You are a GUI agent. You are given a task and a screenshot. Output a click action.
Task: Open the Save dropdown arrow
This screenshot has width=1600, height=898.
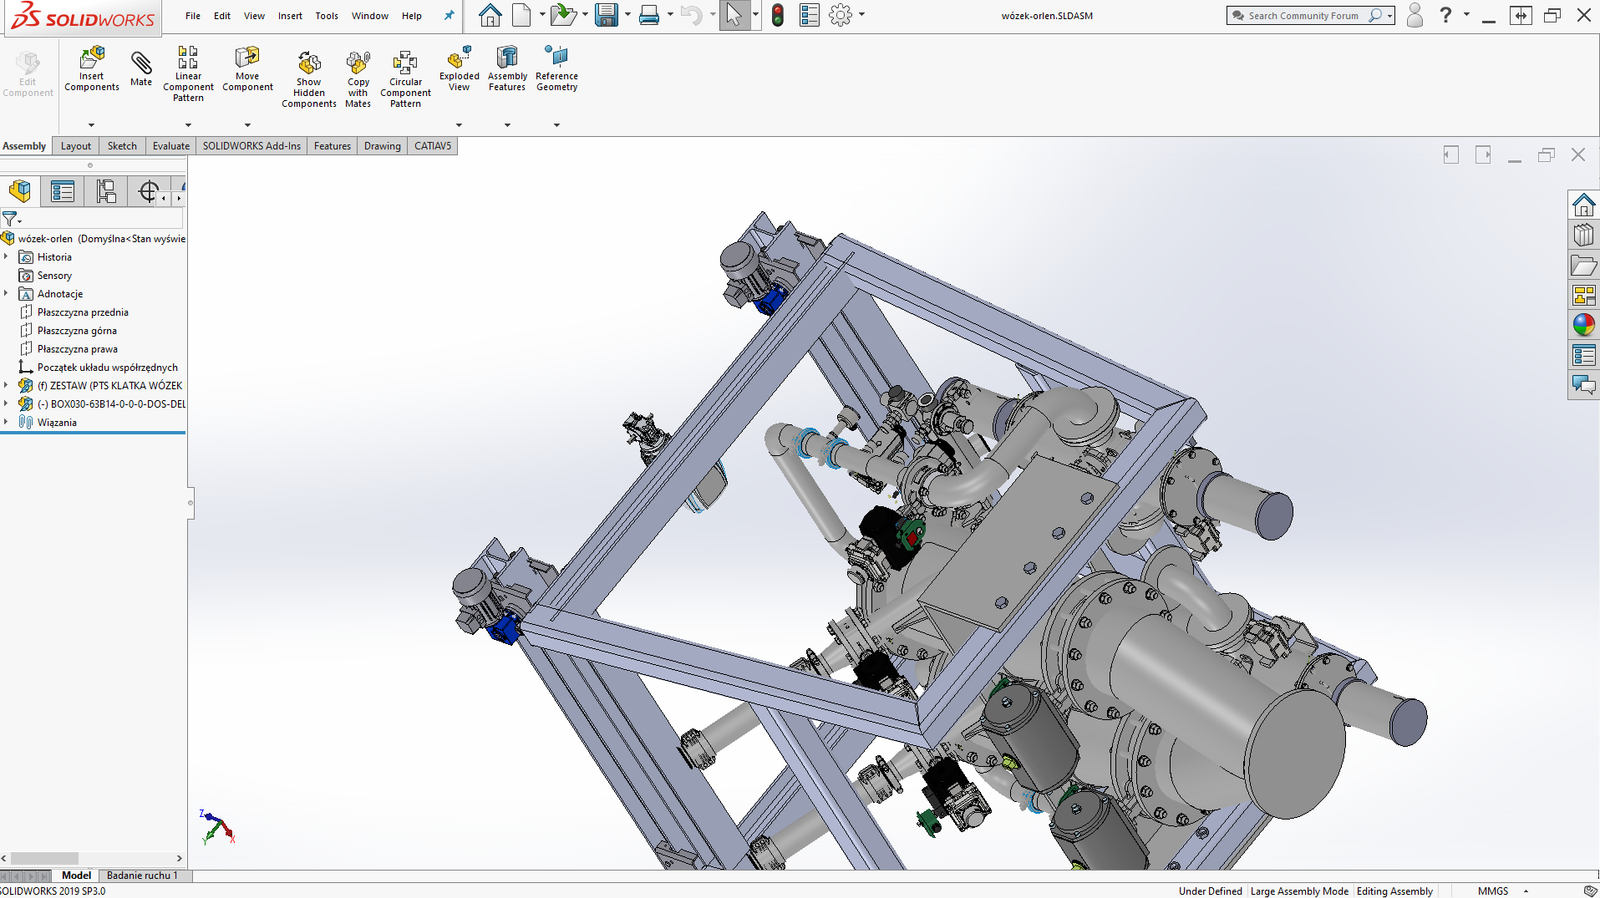(x=627, y=15)
